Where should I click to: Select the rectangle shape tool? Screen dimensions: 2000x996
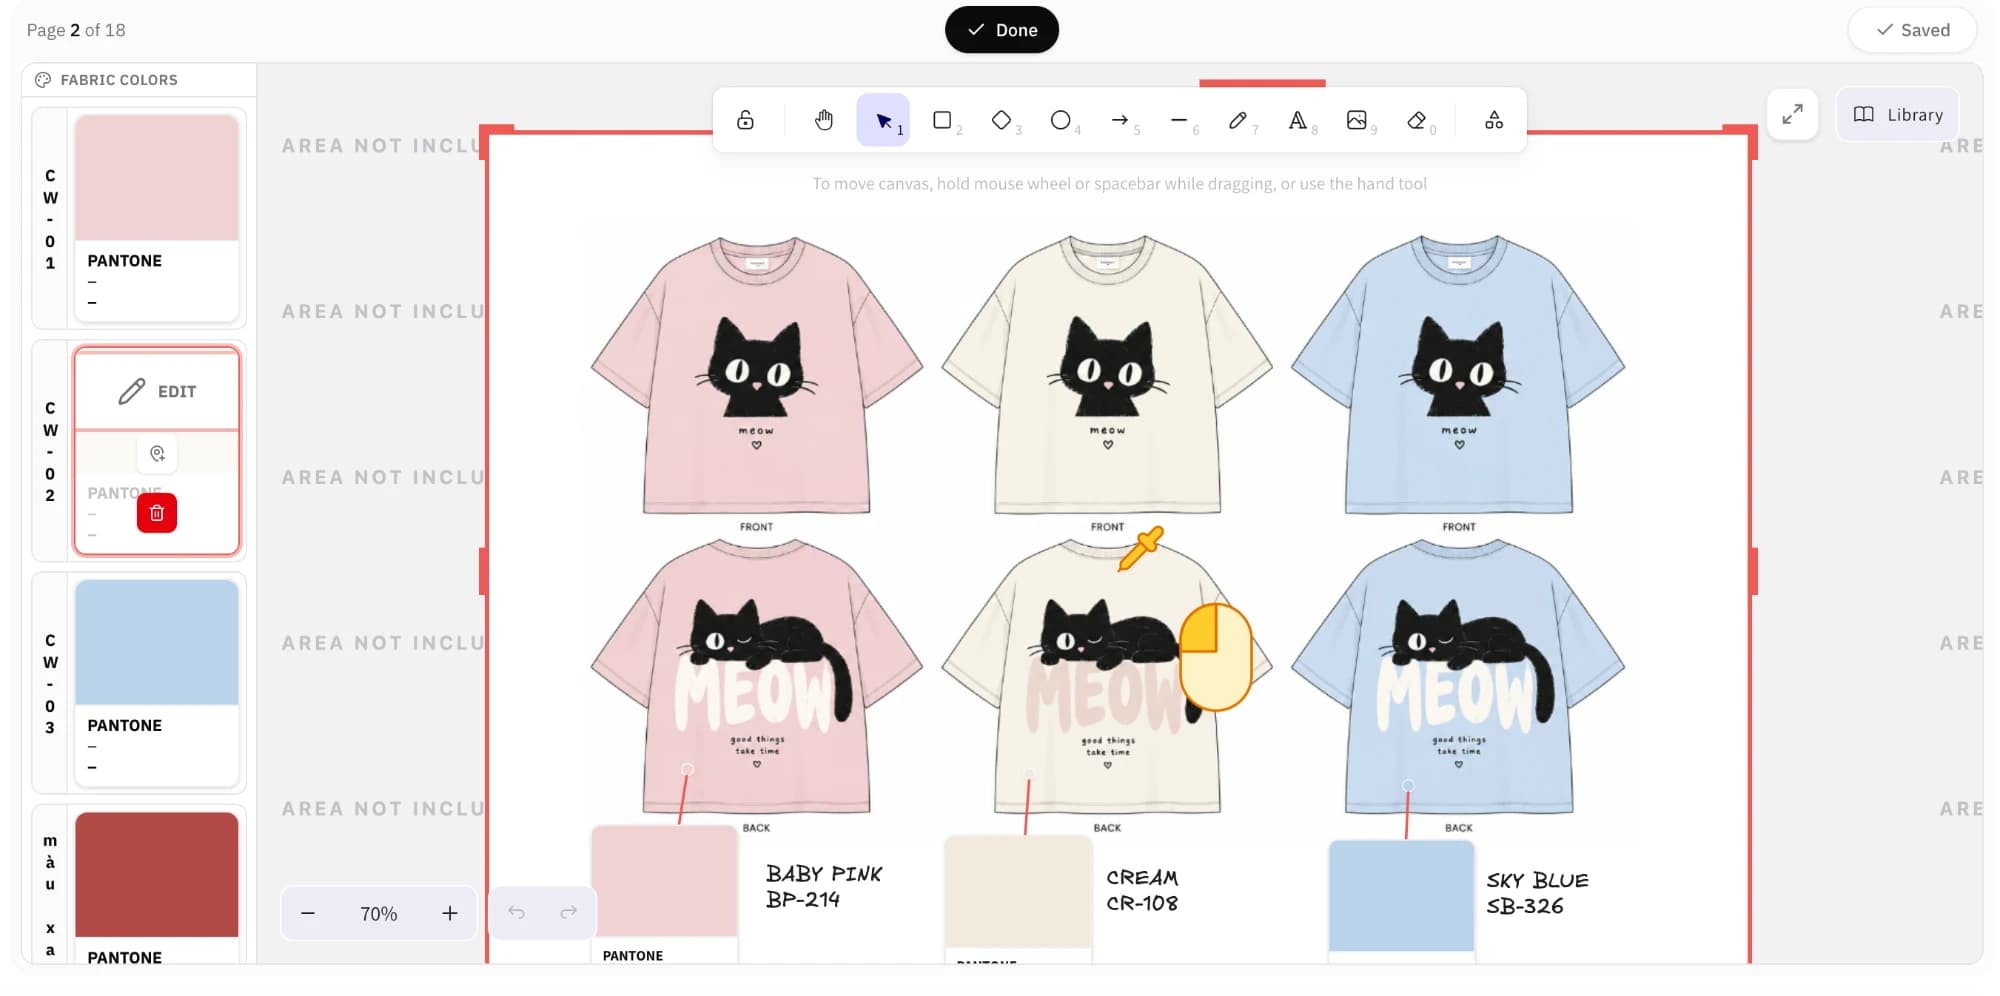(942, 120)
